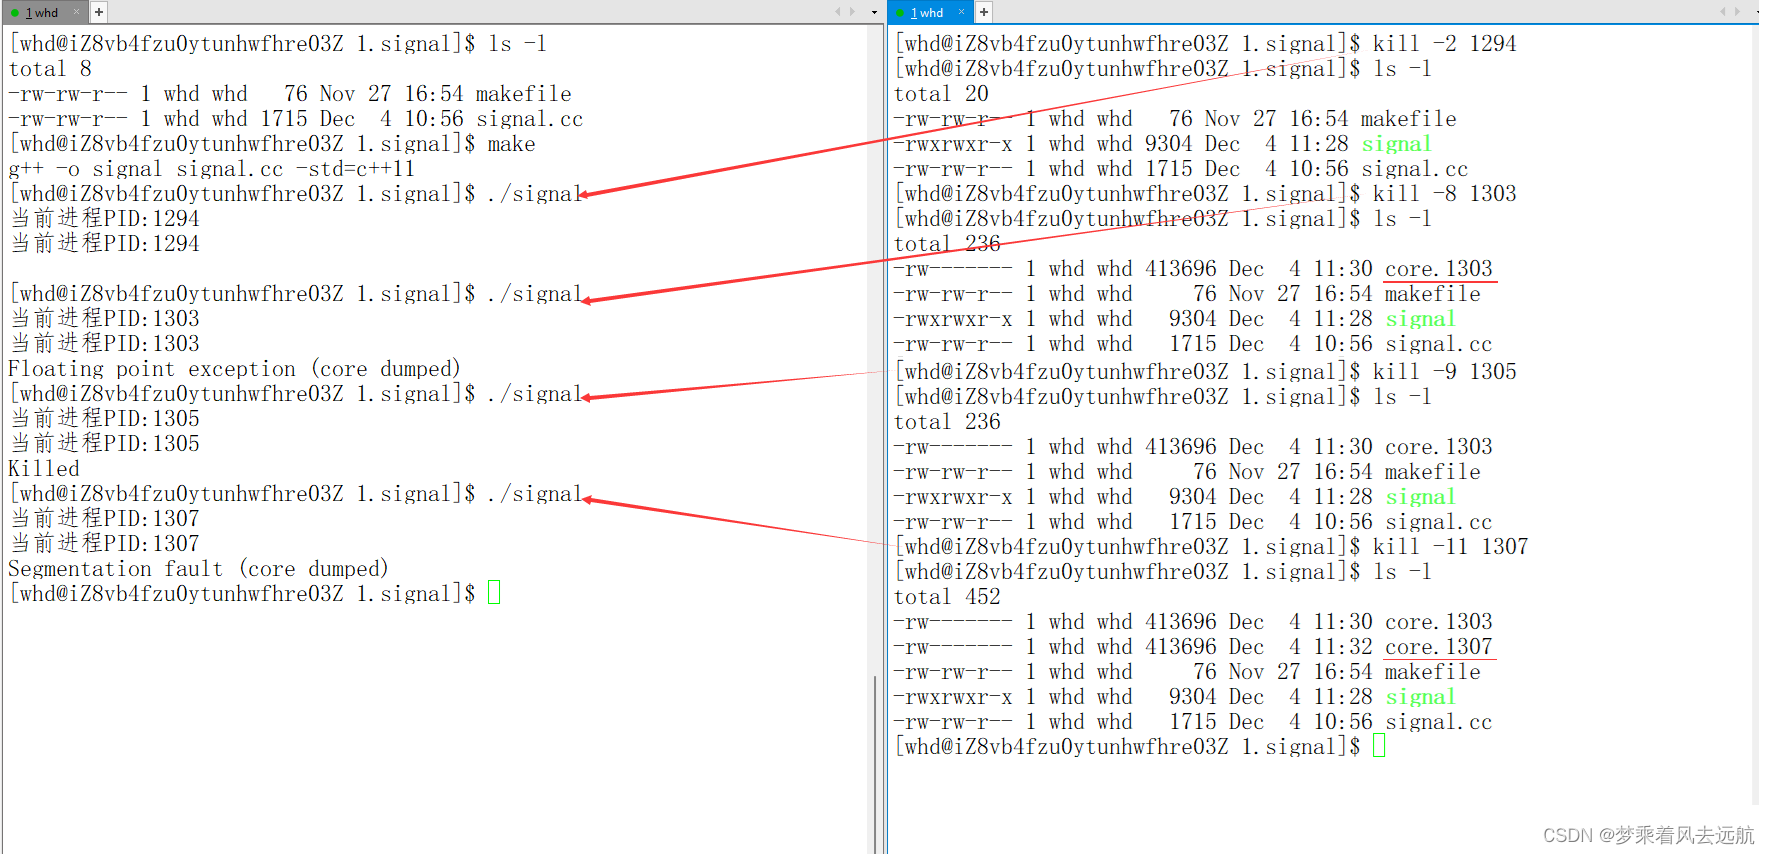
Task: Click the 'total 8' line in left pane
Action: coord(50,69)
